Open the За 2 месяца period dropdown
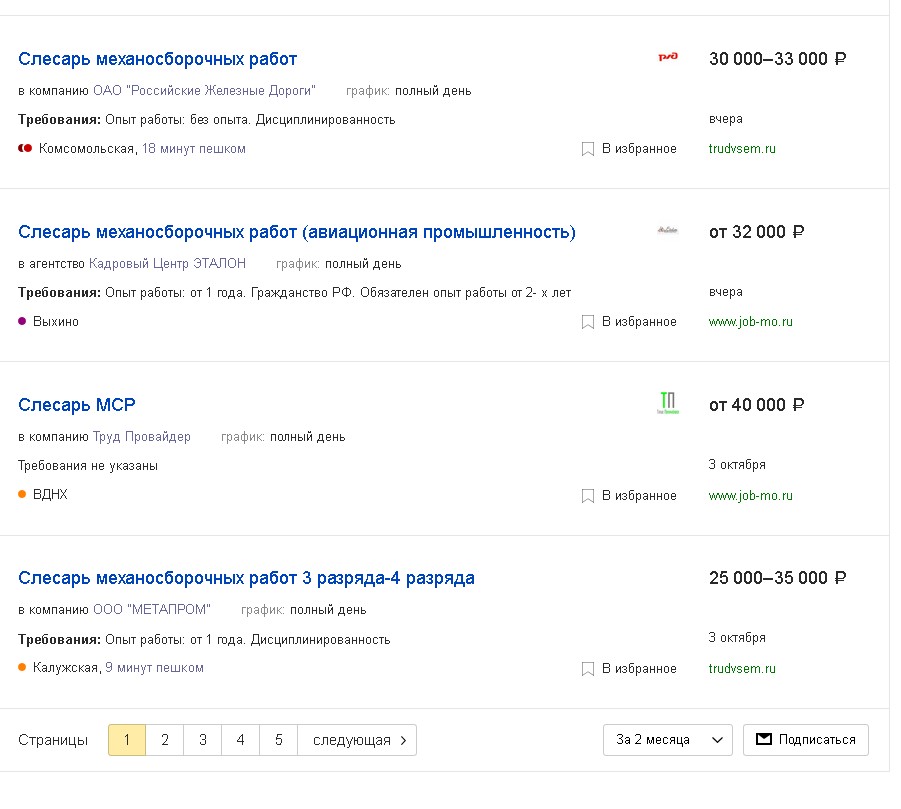This screenshot has width=901, height=809. 668,740
